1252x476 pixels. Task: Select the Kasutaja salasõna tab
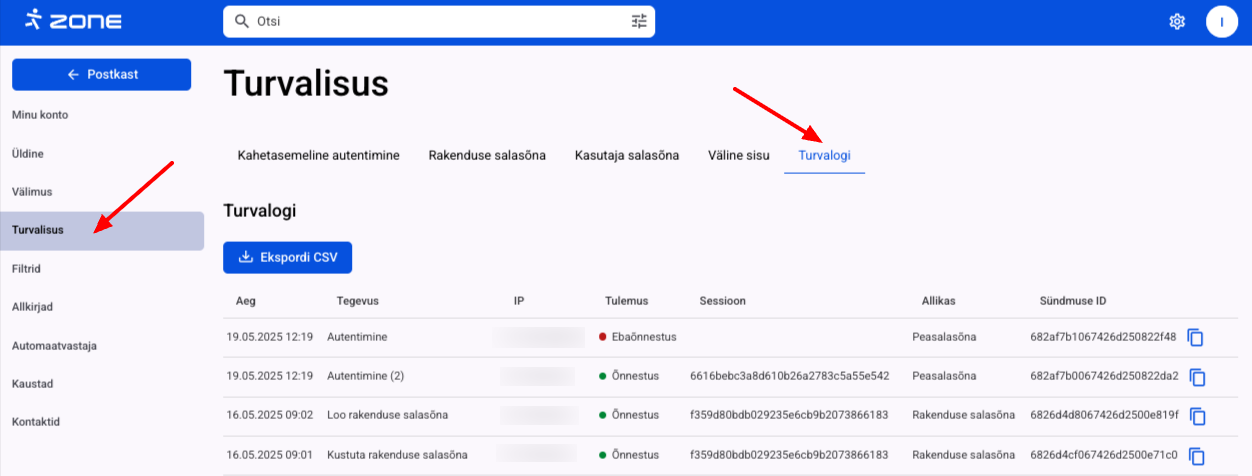click(x=627, y=156)
